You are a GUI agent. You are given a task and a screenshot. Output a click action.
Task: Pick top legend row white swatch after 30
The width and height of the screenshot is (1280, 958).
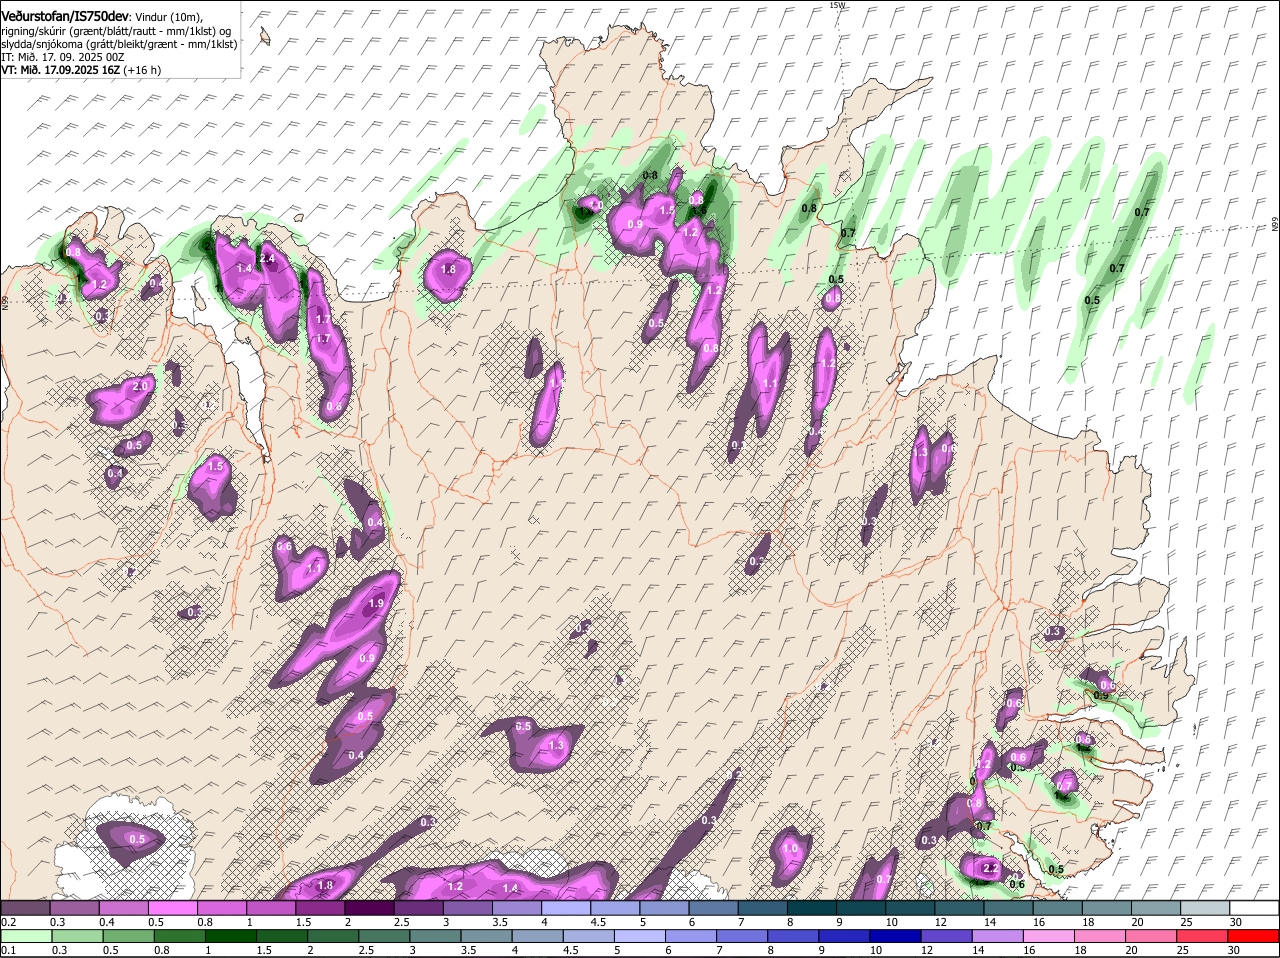point(1254,908)
